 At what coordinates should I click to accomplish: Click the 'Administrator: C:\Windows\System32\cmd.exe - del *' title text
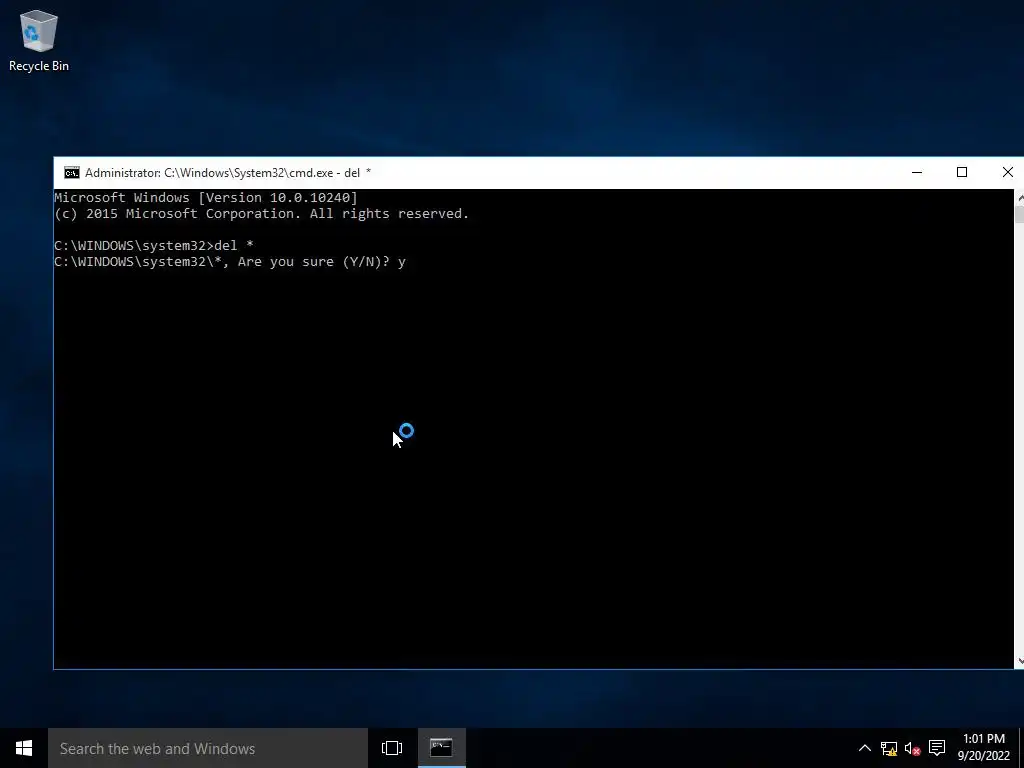pyautogui.click(x=228, y=172)
